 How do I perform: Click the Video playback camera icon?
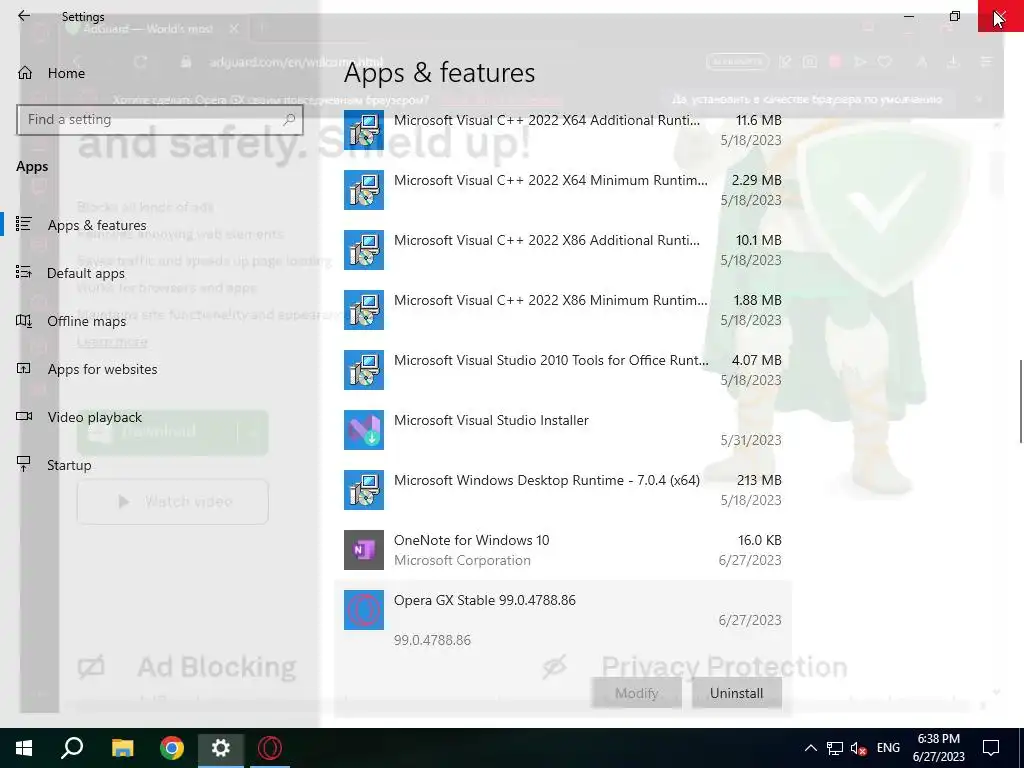[24, 416]
